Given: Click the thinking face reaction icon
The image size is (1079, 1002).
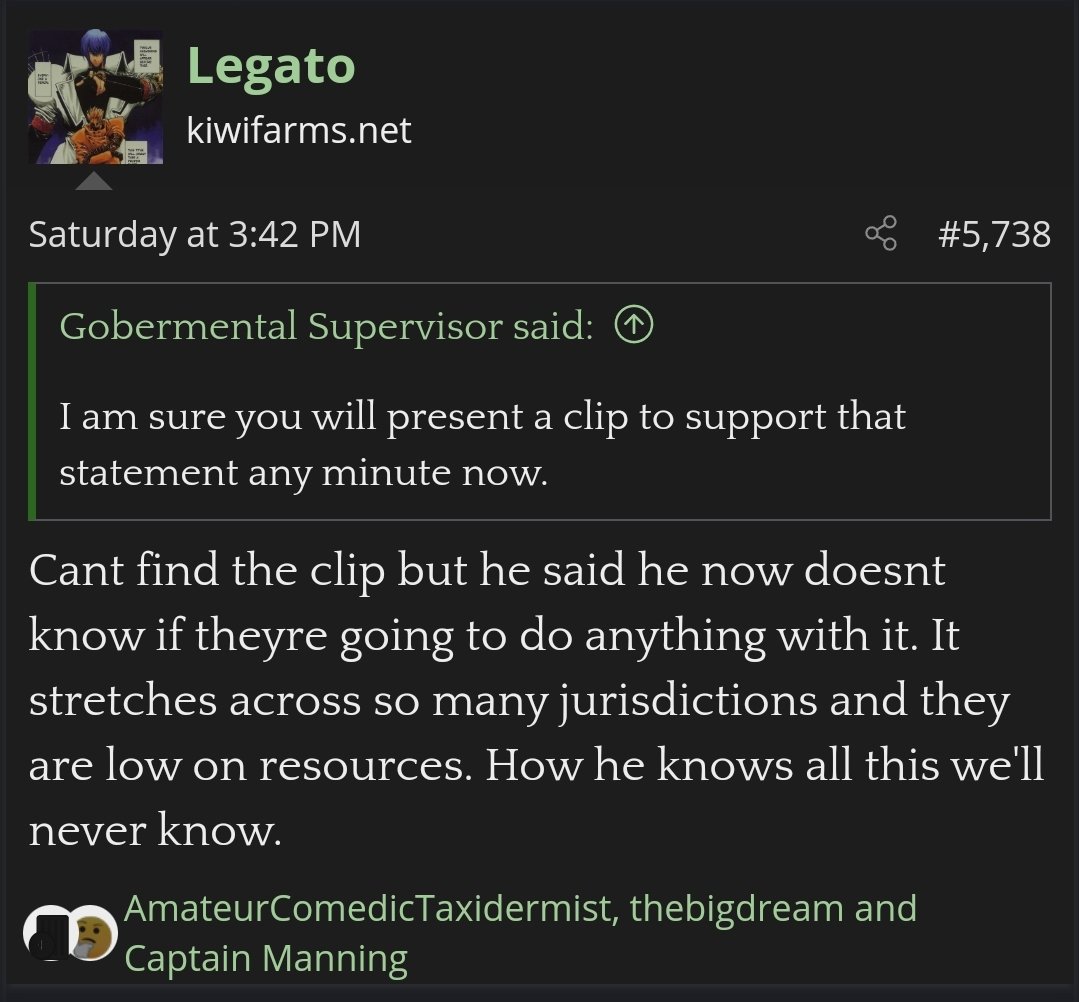Looking at the screenshot, I should click(x=94, y=934).
